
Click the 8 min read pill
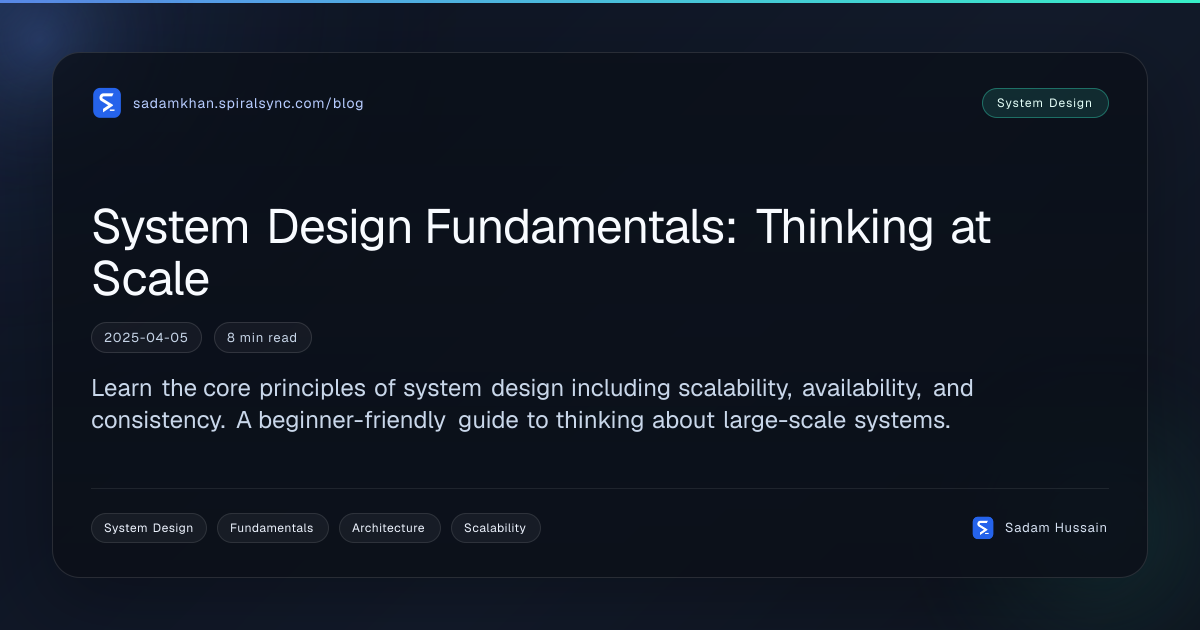coord(262,338)
